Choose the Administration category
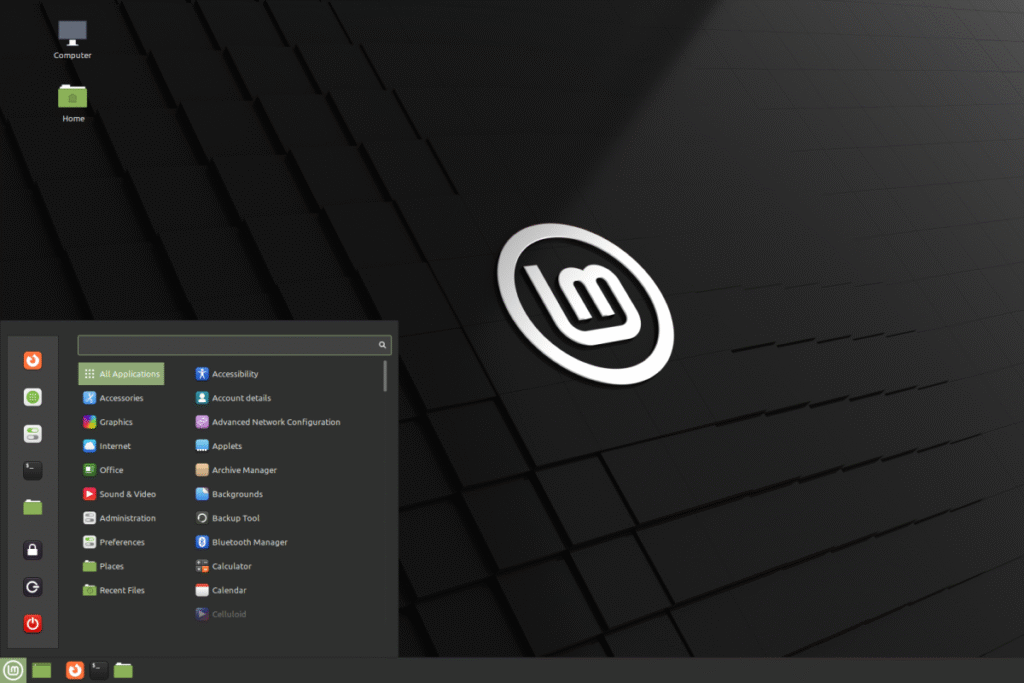 click(121, 518)
